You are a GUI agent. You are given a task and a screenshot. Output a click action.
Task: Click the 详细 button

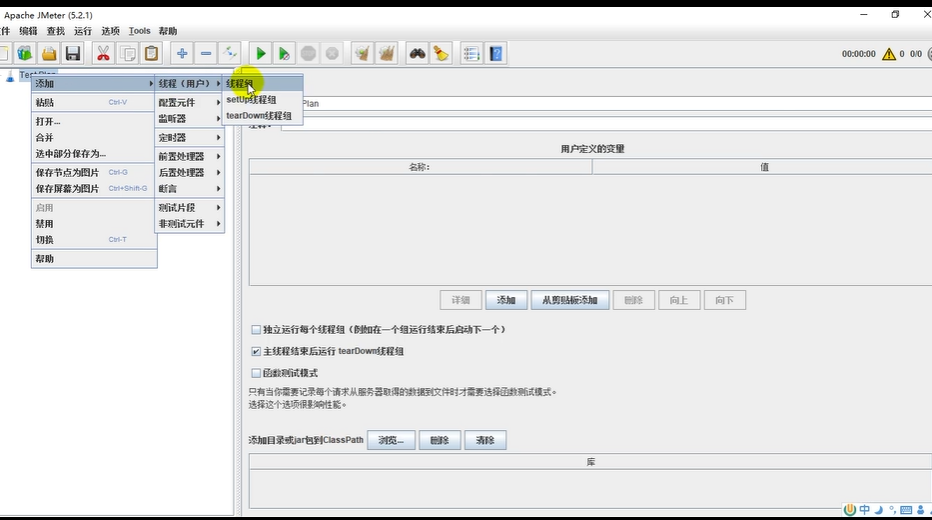(461, 300)
